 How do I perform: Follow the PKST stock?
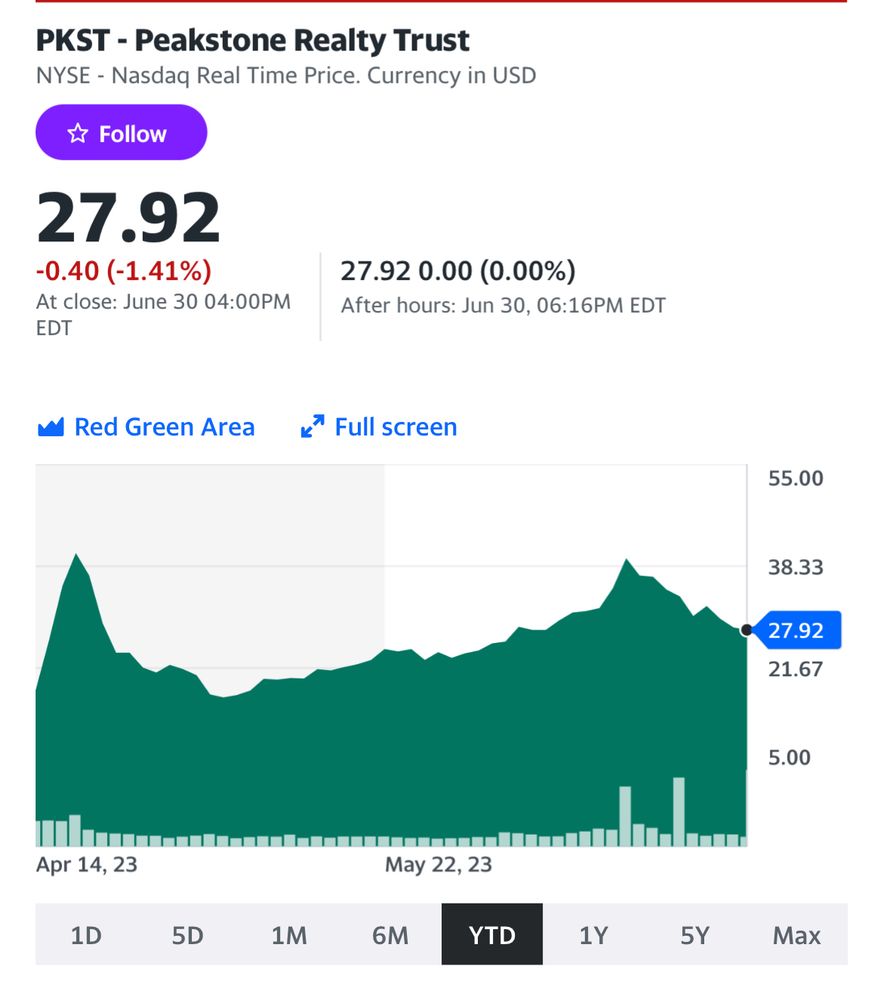(x=121, y=133)
